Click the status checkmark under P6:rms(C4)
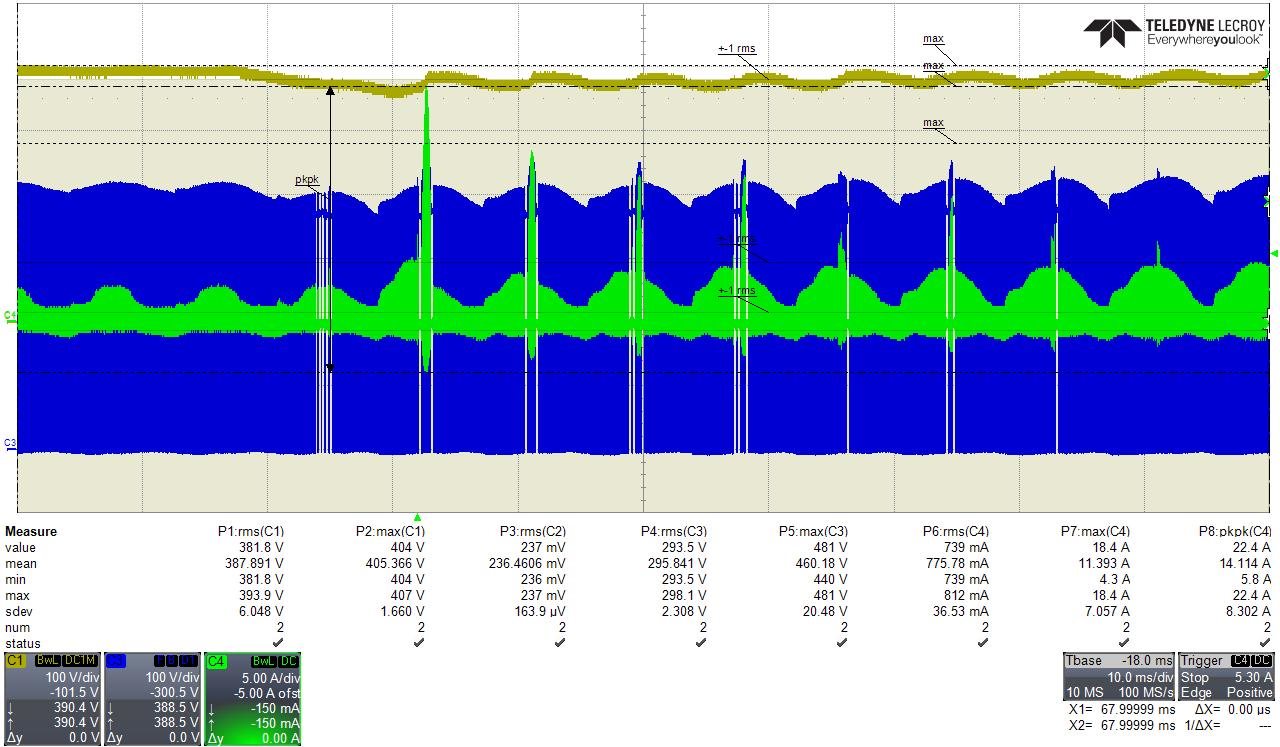The height and width of the screenshot is (747, 1280). pyautogui.click(x=983, y=643)
